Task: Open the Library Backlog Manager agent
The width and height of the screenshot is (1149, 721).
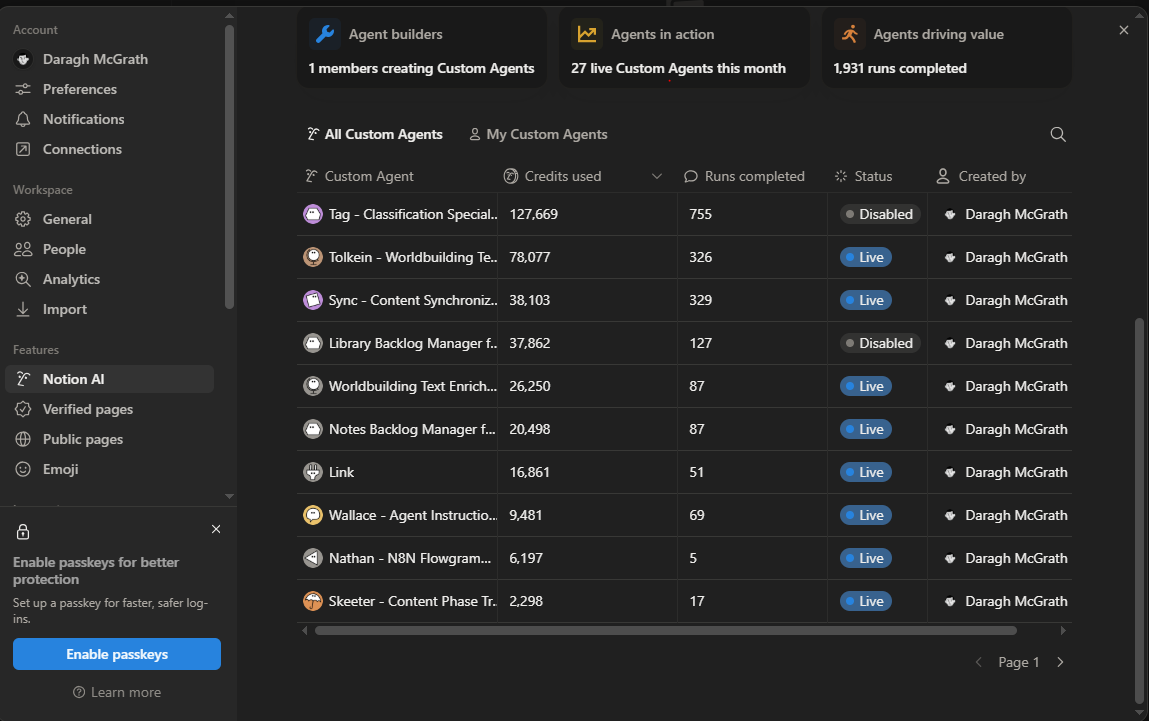Action: pyautogui.click(x=413, y=344)
